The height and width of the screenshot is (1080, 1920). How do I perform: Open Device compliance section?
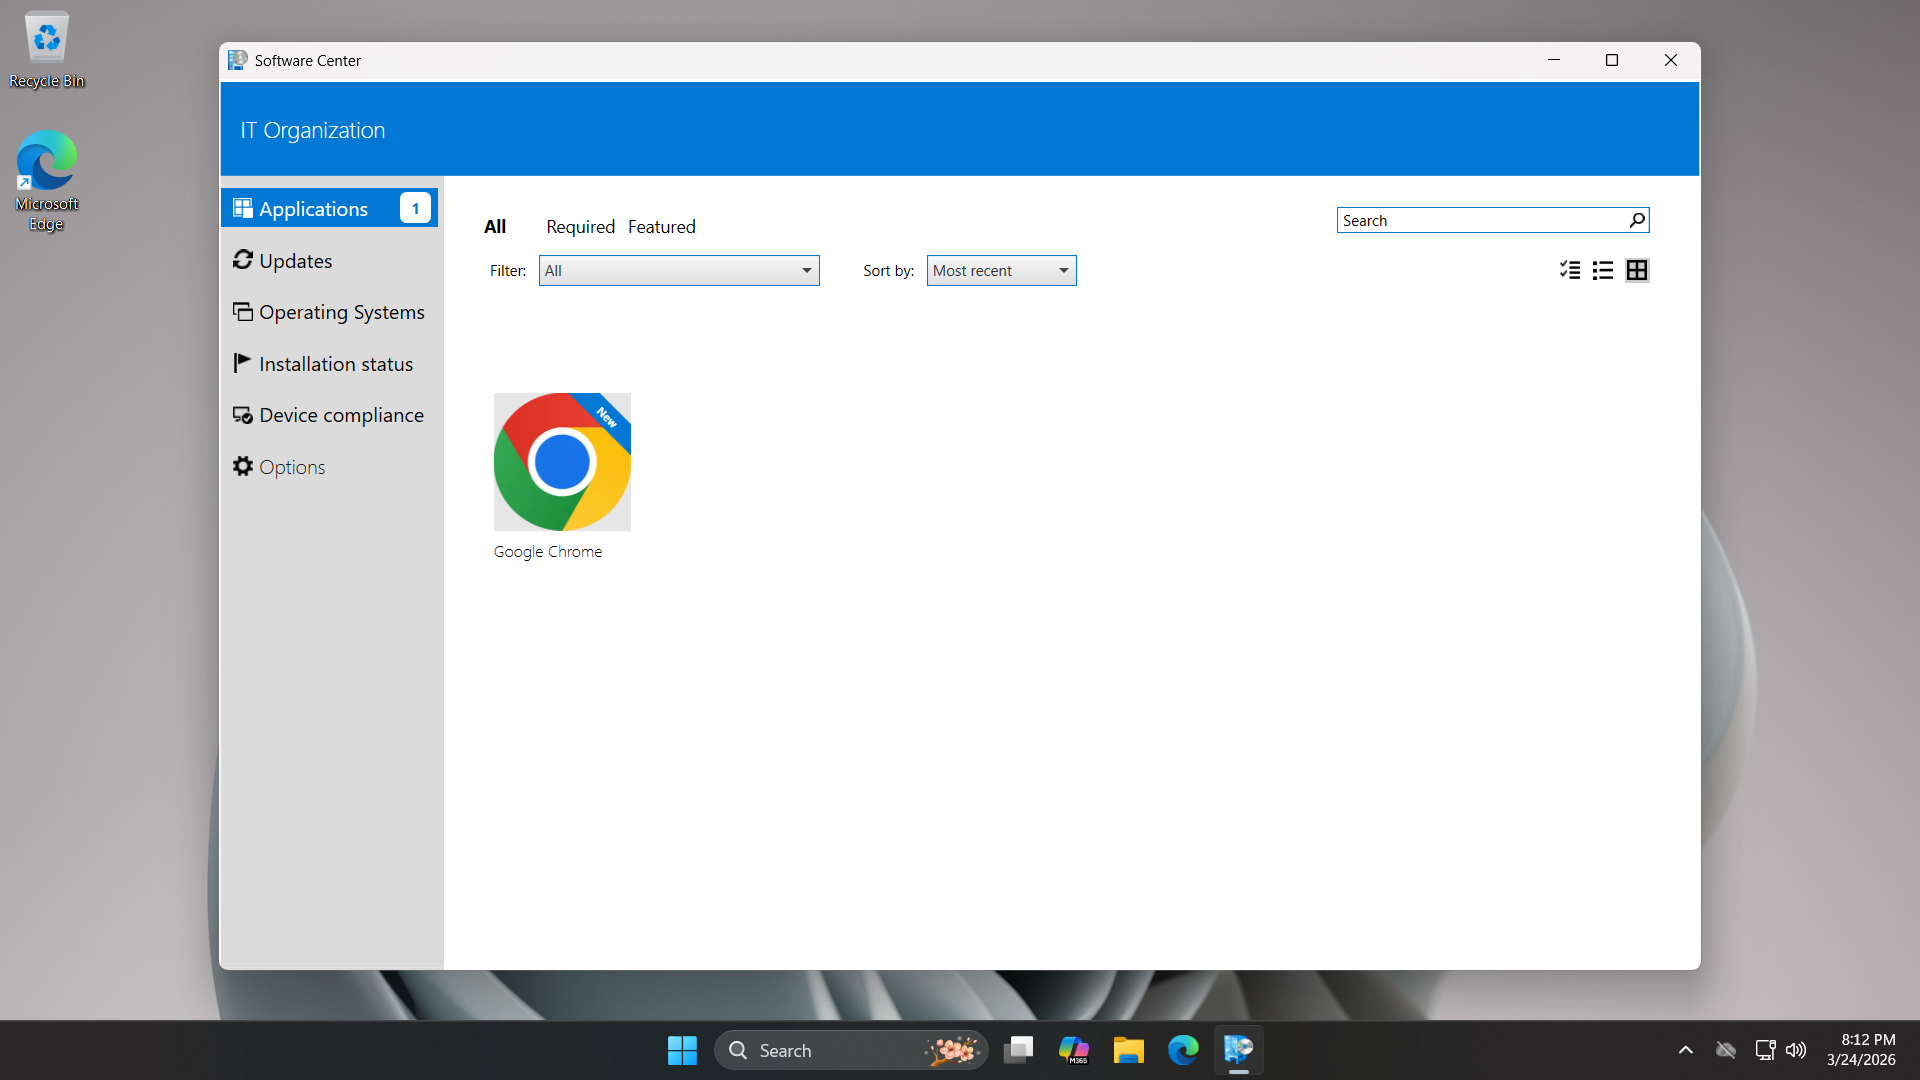(341, 415)
